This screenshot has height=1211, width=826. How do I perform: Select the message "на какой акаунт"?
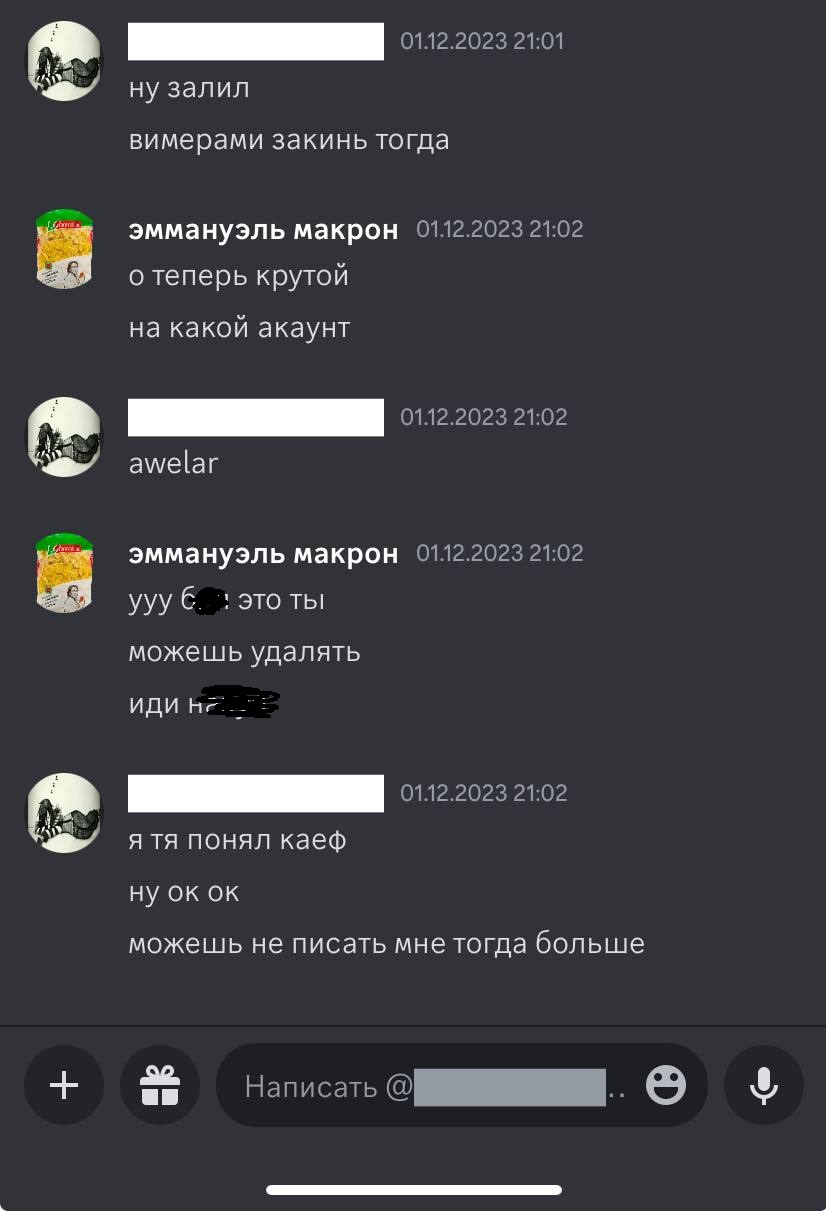click(x=239, y=328)
